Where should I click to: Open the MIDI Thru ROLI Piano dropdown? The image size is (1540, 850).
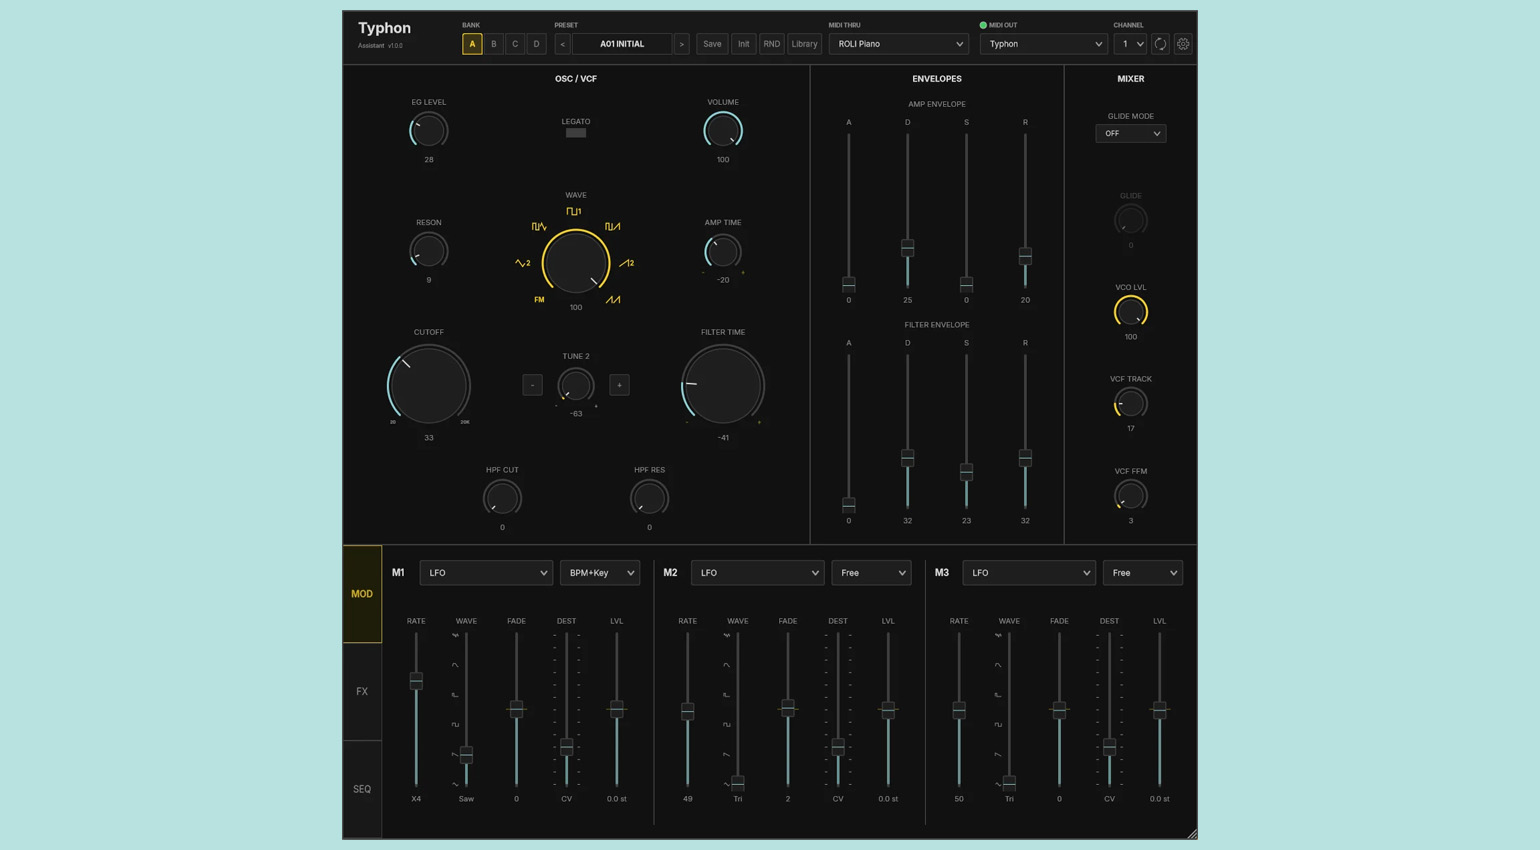point(899,44)
